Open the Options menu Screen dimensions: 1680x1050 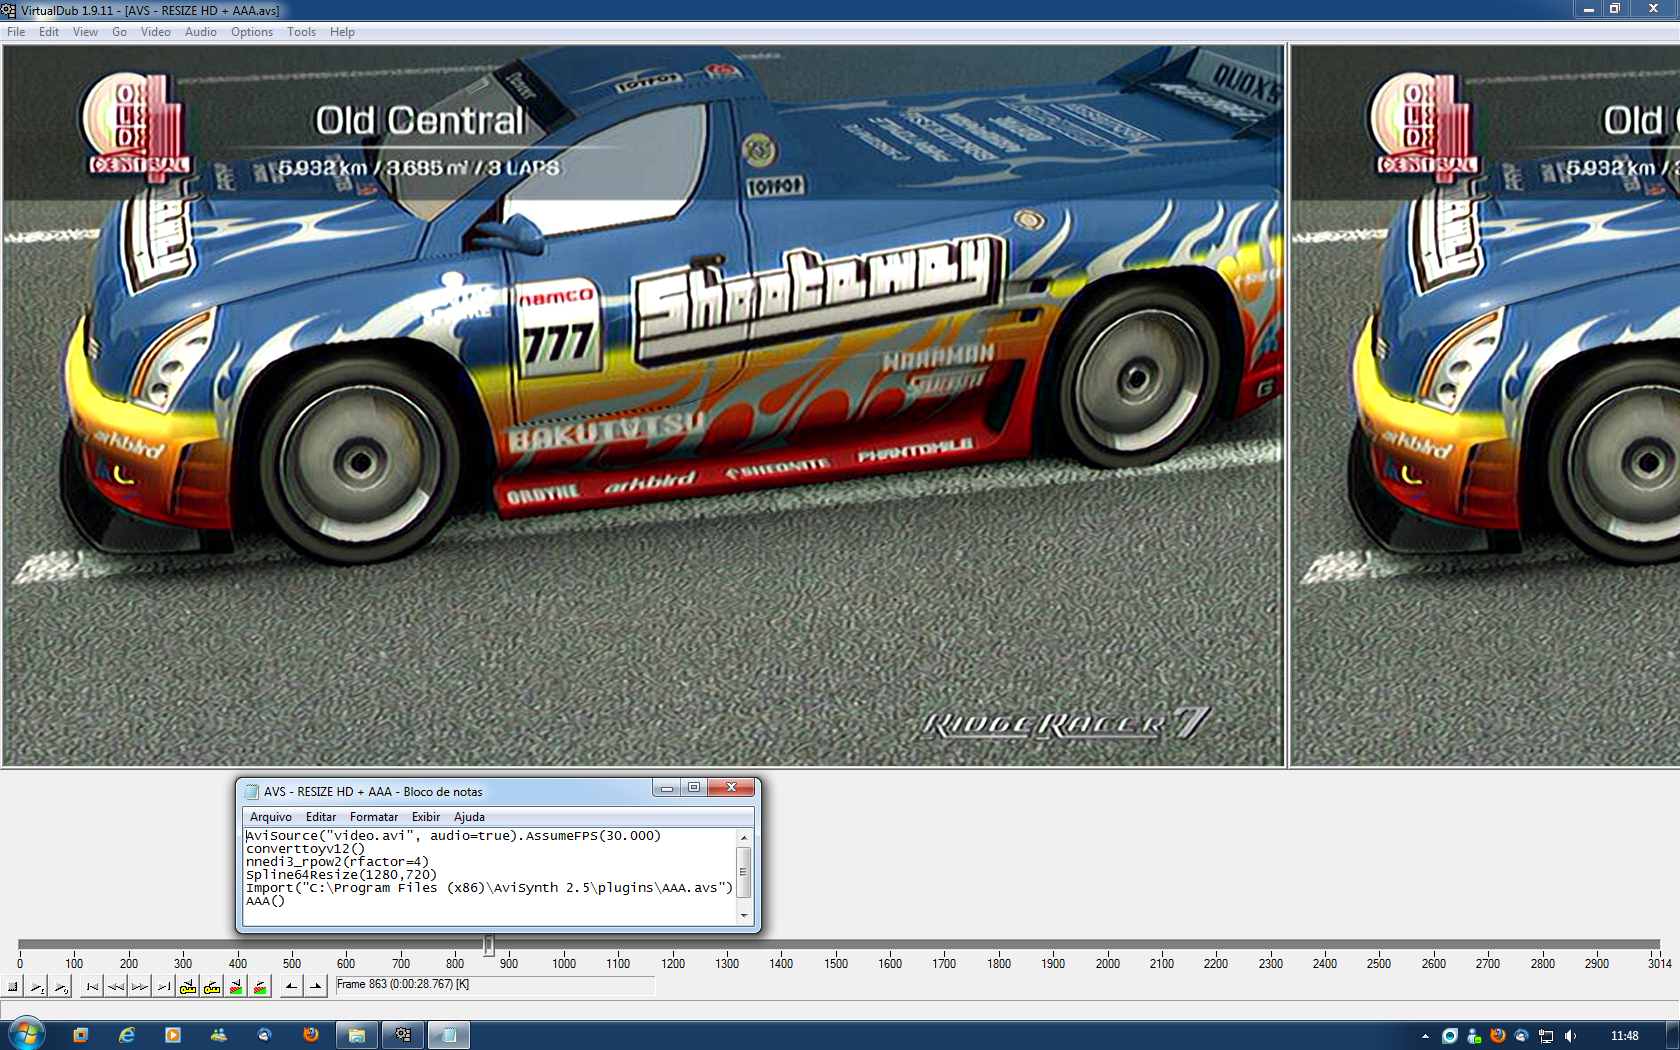[x=252, y=32]
